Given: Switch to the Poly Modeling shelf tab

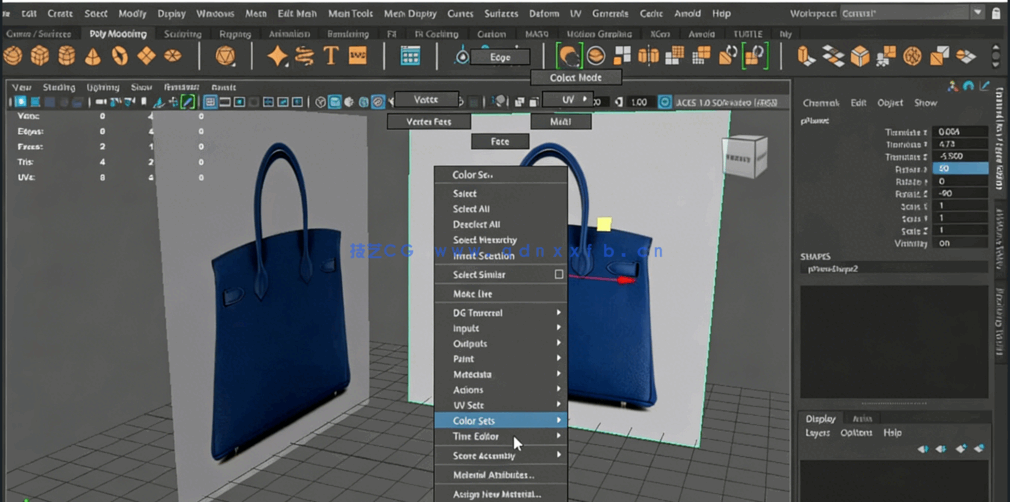Looking at the screenshot, I should [x=117, y=33].
